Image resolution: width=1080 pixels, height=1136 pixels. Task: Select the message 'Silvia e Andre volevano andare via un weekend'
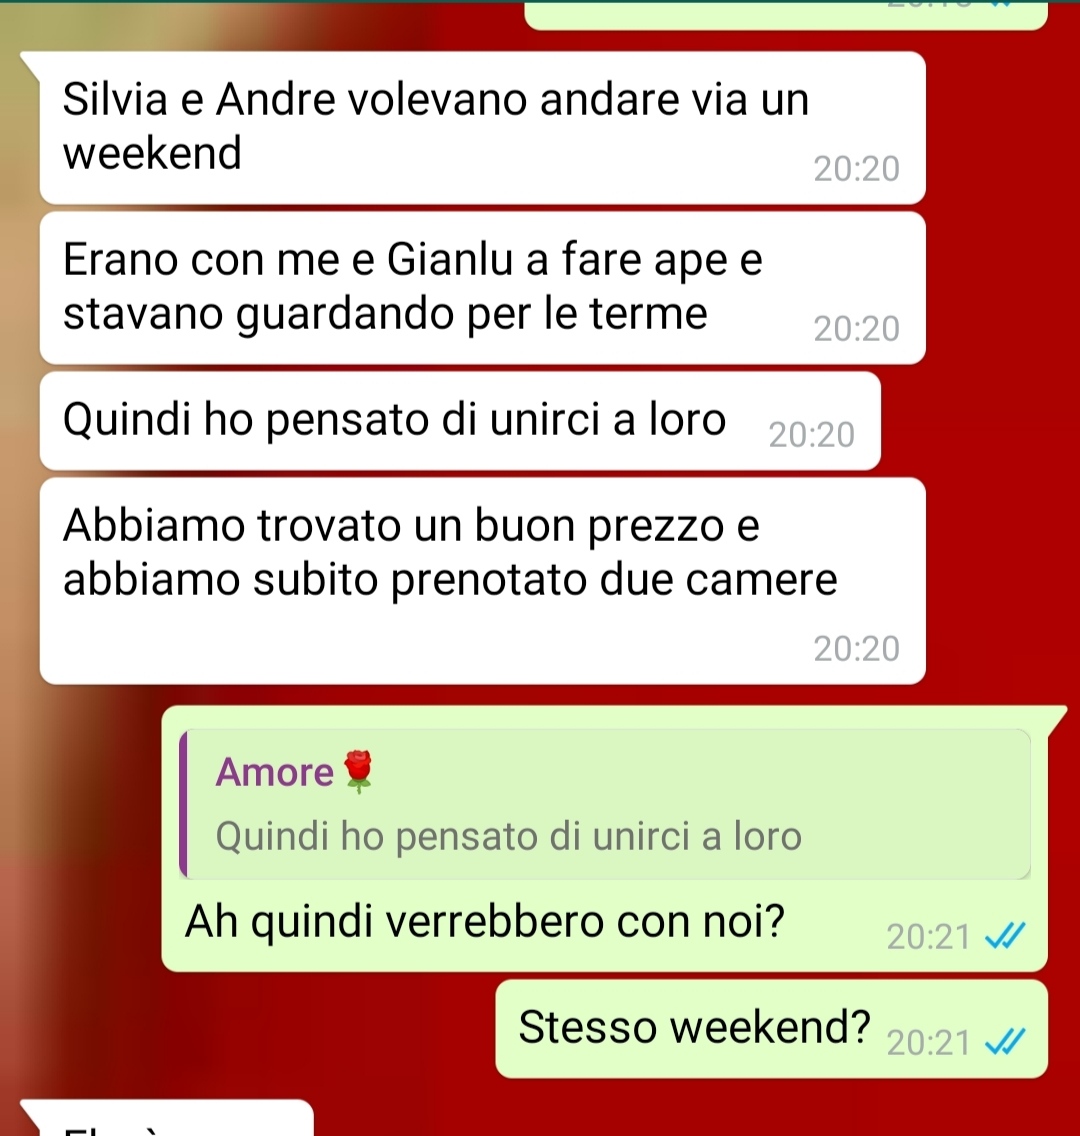tap(482, 128)
